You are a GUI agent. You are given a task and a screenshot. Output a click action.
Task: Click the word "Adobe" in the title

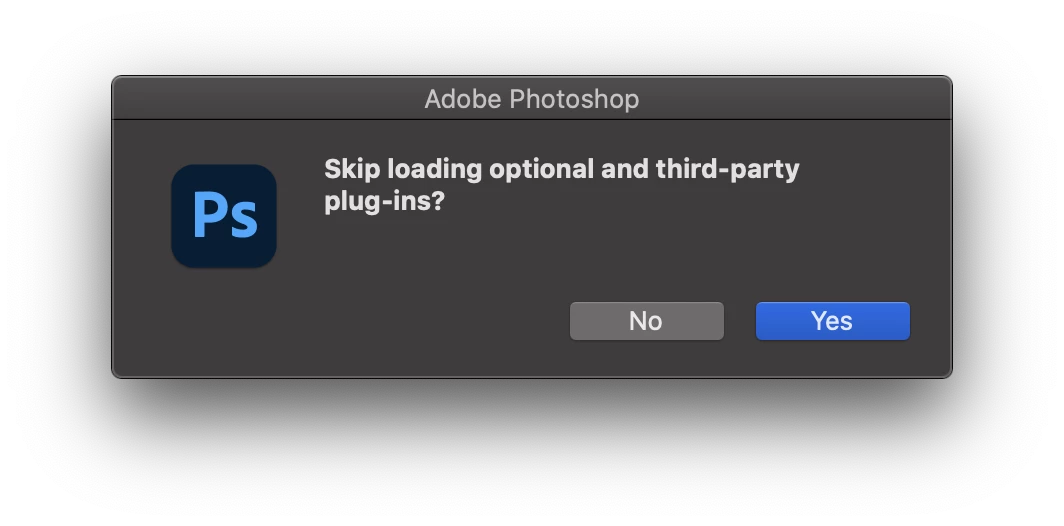(x=463, y=99)
